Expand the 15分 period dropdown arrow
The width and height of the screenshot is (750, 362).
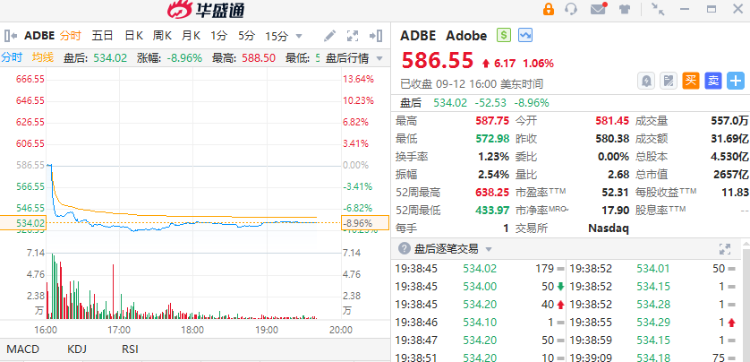[x=299, y=36]
